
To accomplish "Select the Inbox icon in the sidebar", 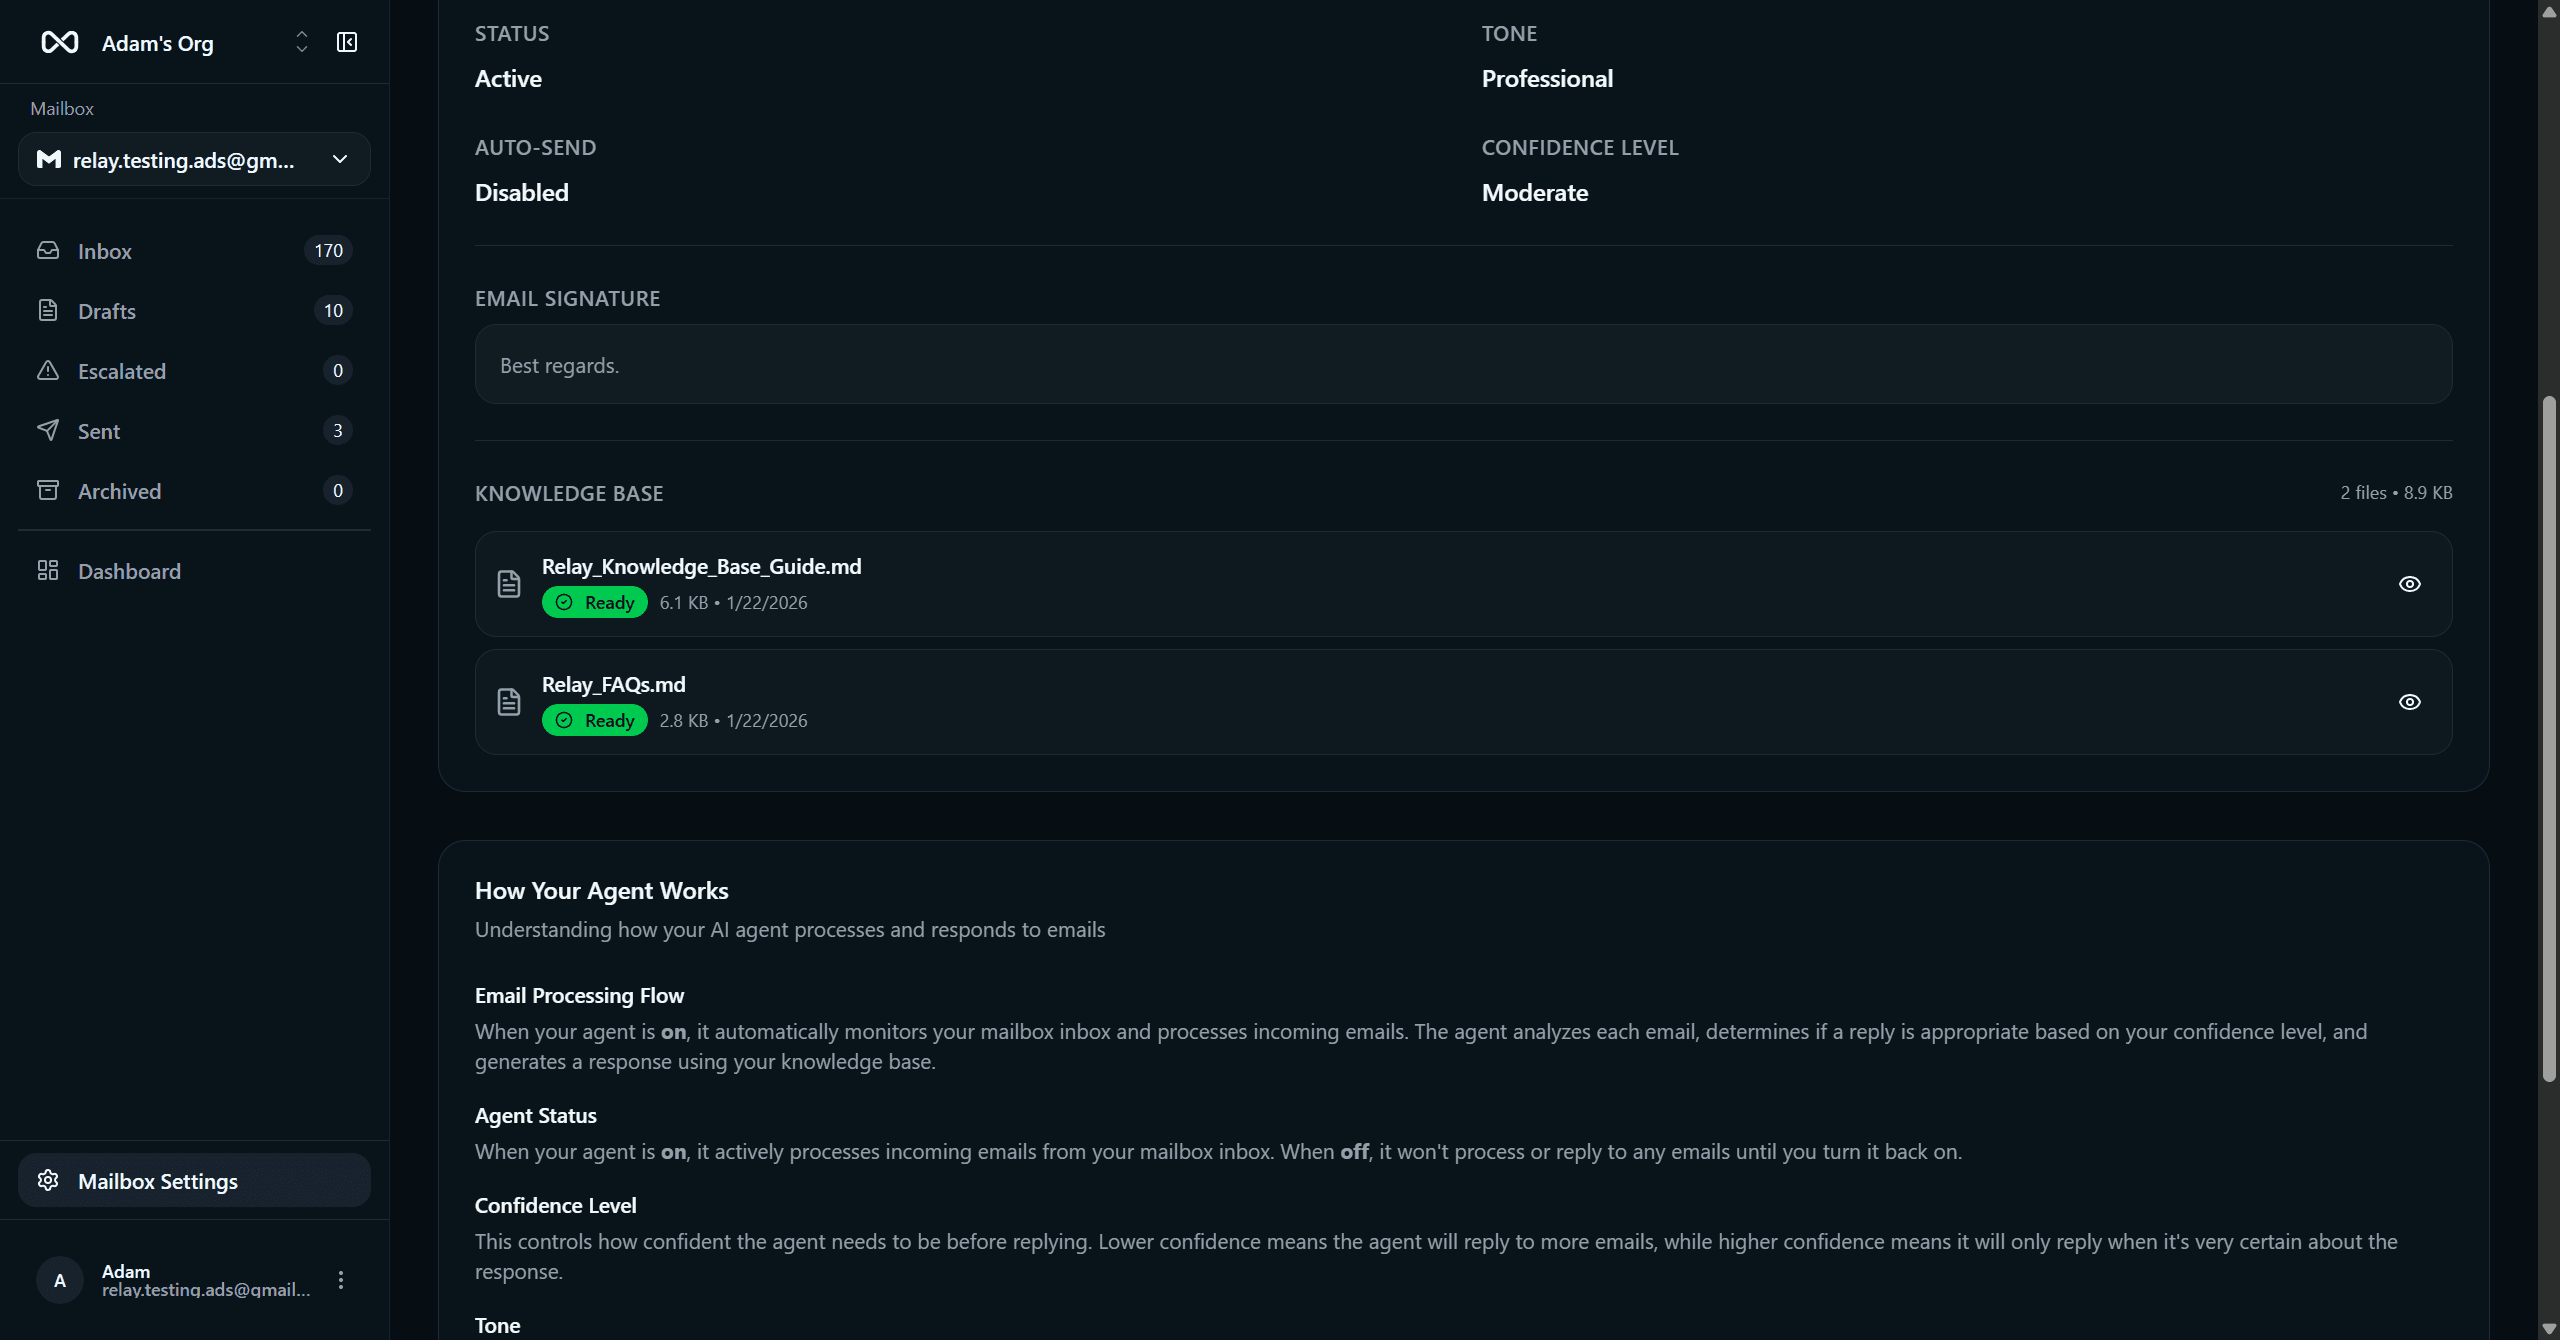I will [x=48, y=250].
